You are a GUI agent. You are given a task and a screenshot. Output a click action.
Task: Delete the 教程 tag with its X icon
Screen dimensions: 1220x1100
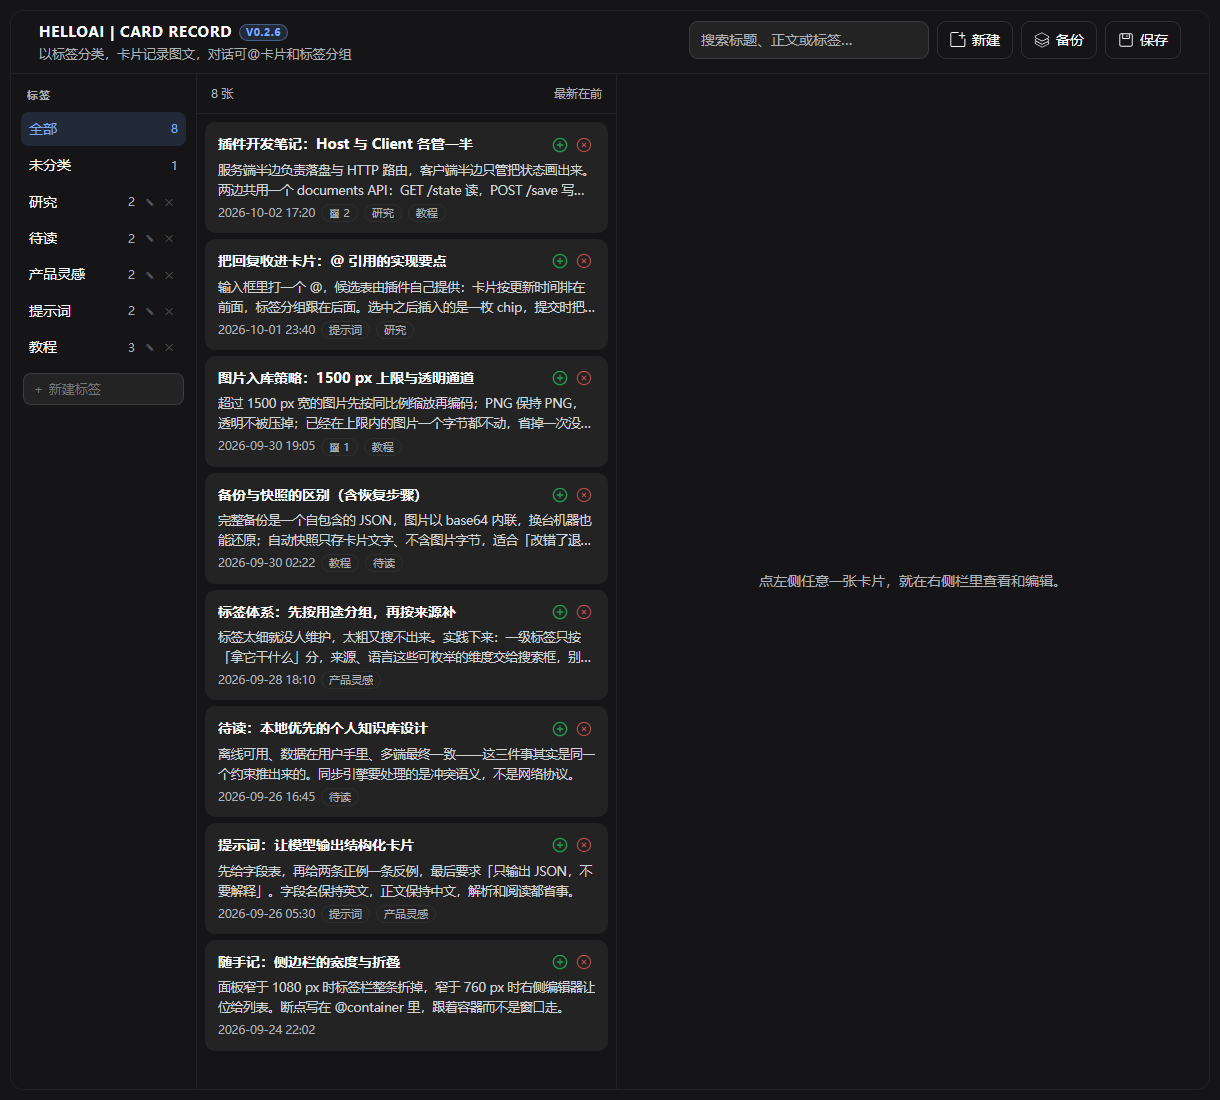coord(169,348)
